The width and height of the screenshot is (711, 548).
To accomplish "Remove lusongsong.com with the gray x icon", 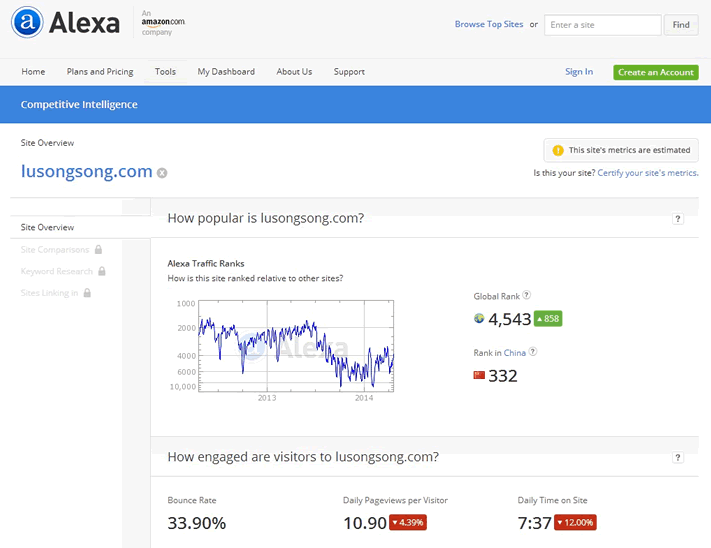I will point(162,173).
